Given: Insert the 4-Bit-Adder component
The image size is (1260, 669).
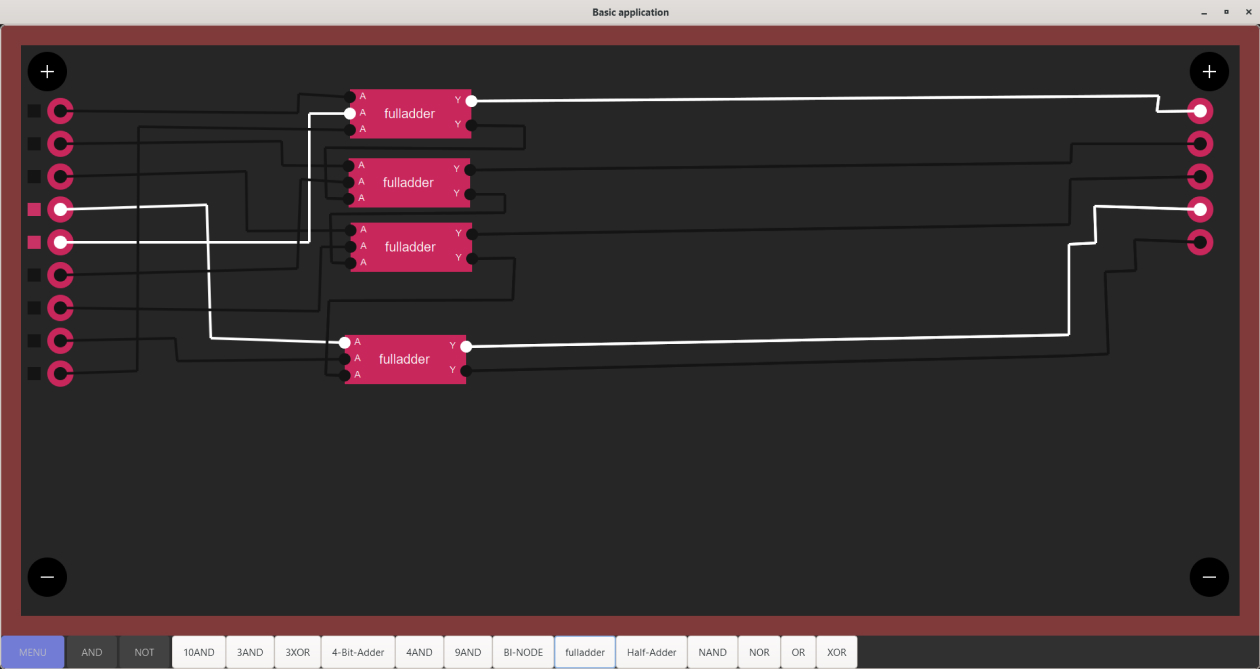Looking at the screenshot, I should [358, 652].
